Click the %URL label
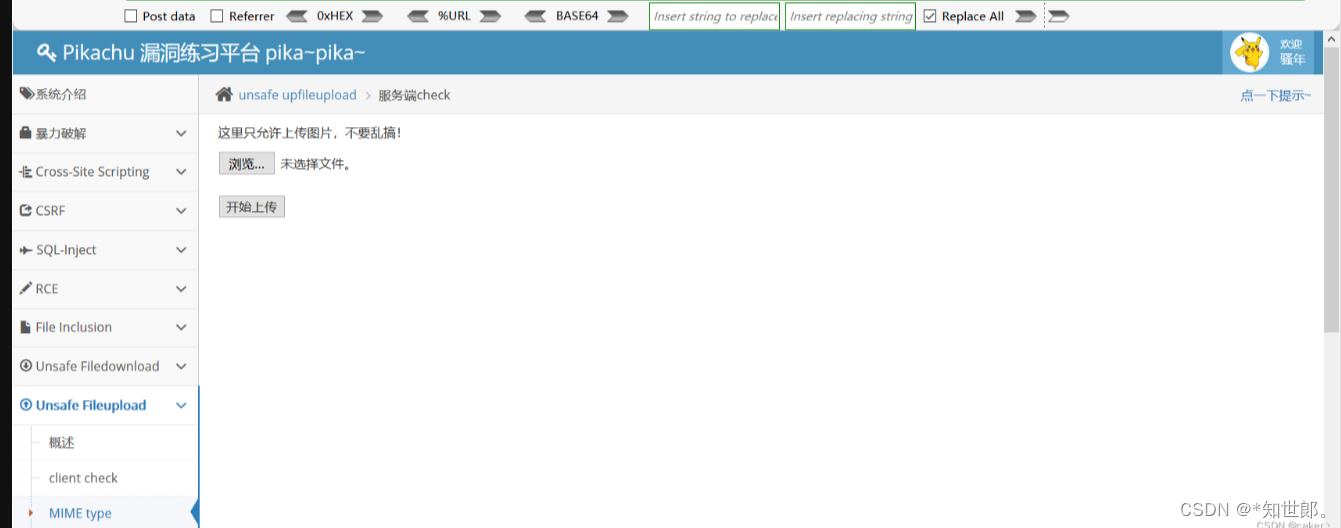 coord(454,16)
